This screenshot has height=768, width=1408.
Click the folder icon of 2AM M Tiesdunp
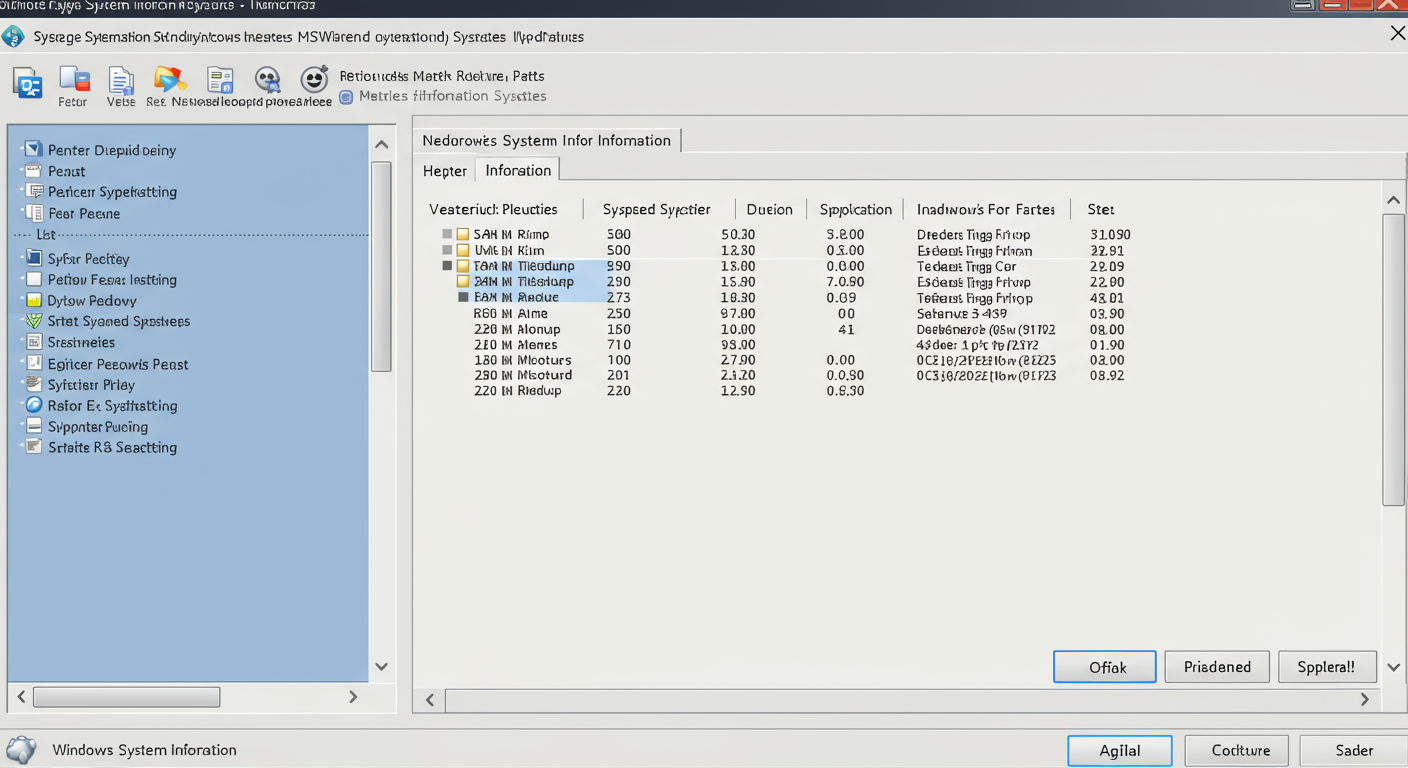(463, 282)
